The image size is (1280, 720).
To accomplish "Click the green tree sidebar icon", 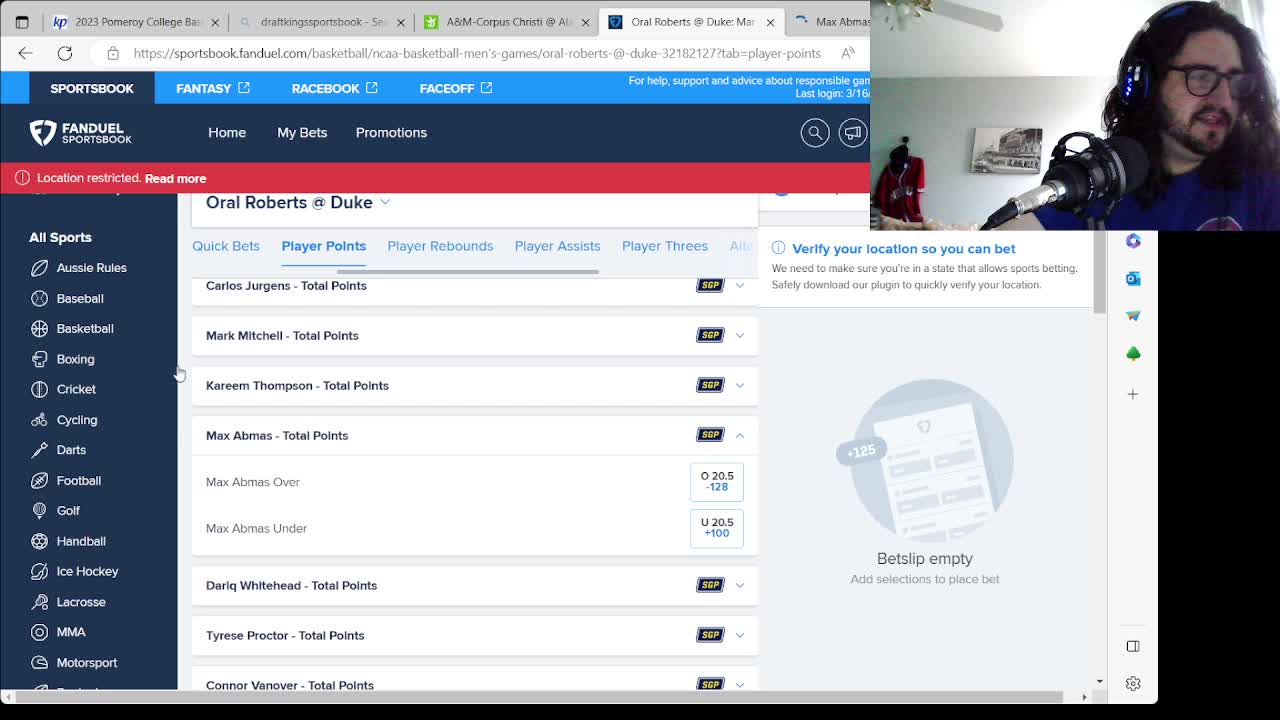I will pos(1133,353).
